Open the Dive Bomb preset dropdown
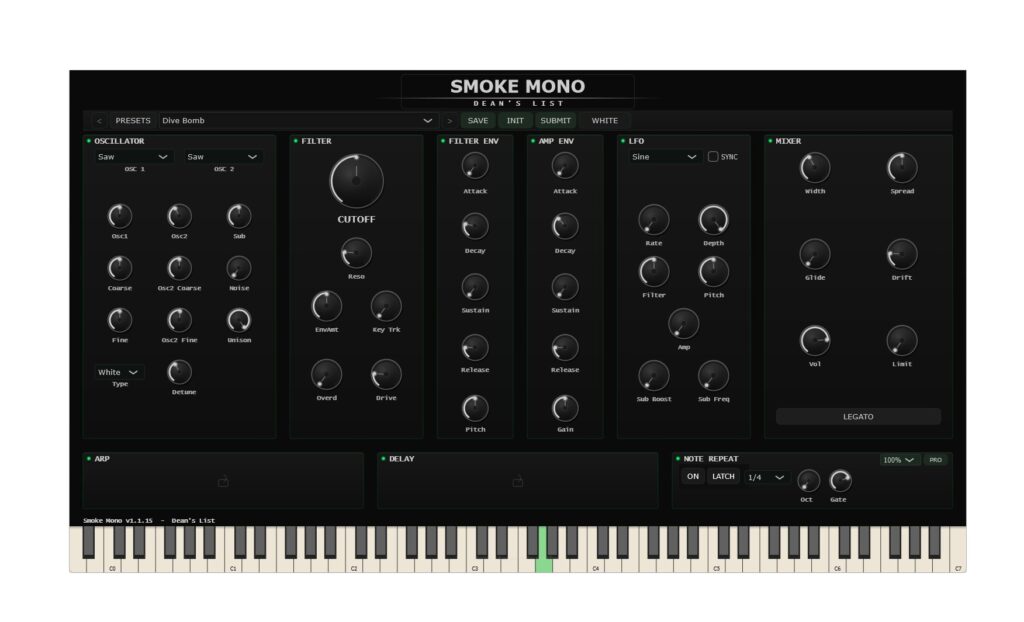The image size is (1024, 622). [298, 121]
